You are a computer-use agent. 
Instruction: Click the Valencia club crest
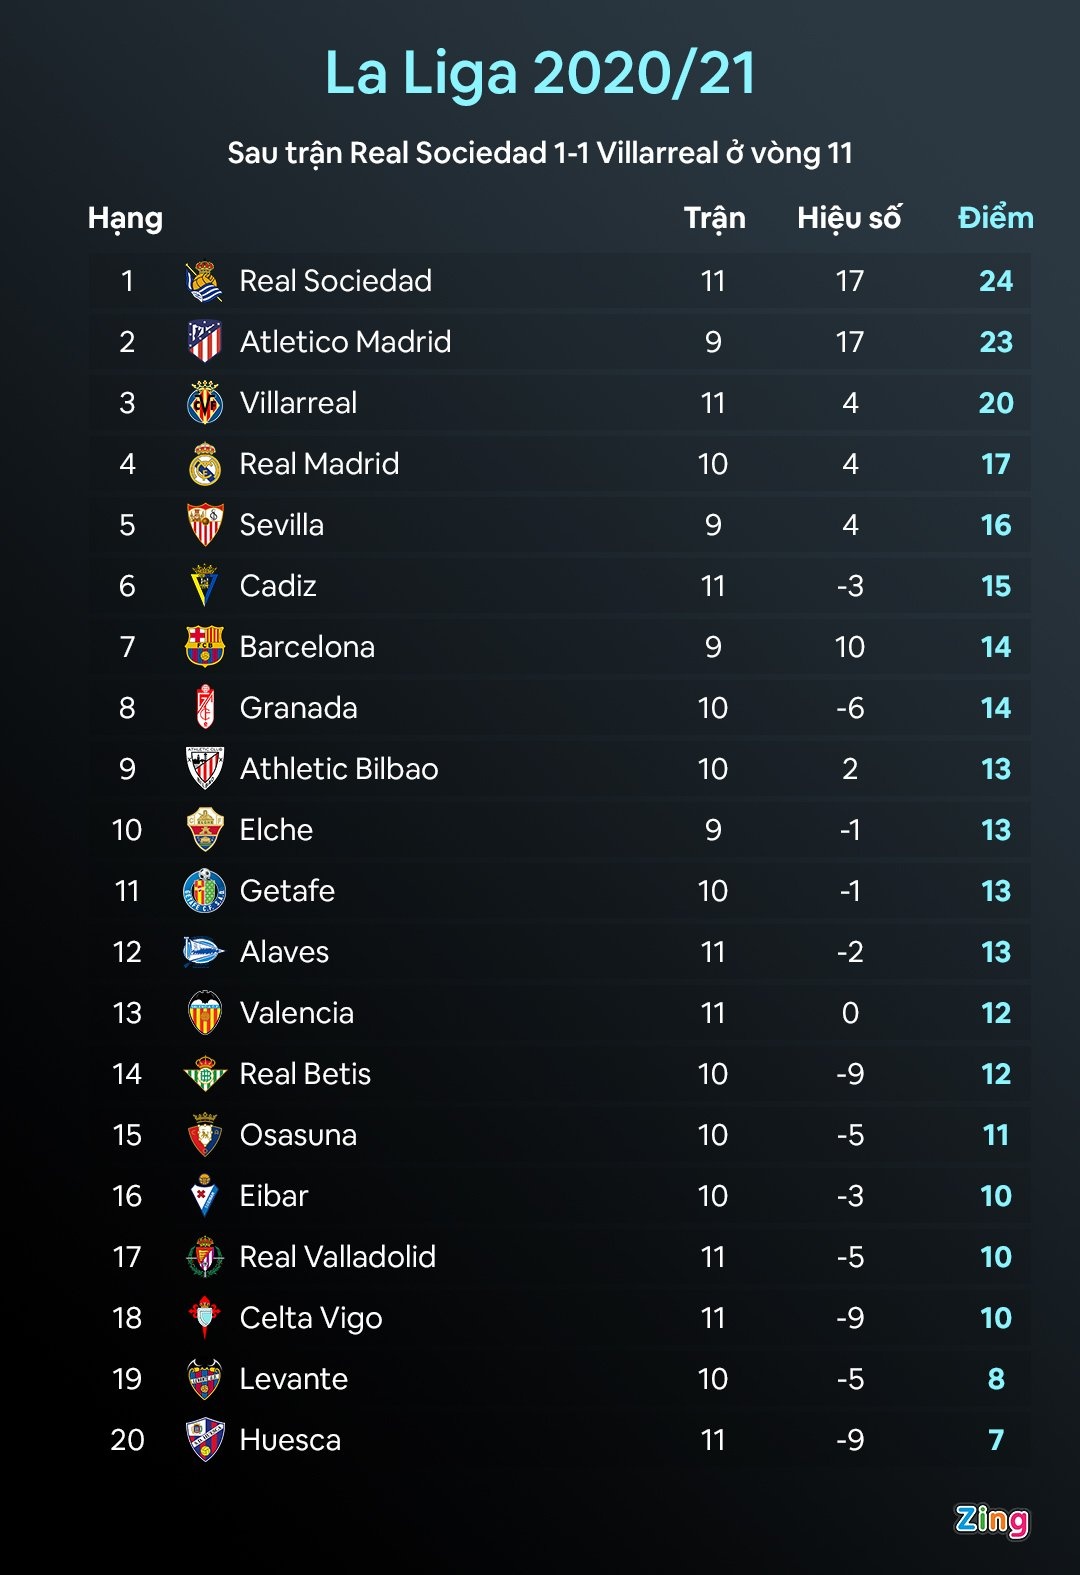pyautogui.click(x=205, y=1013)
